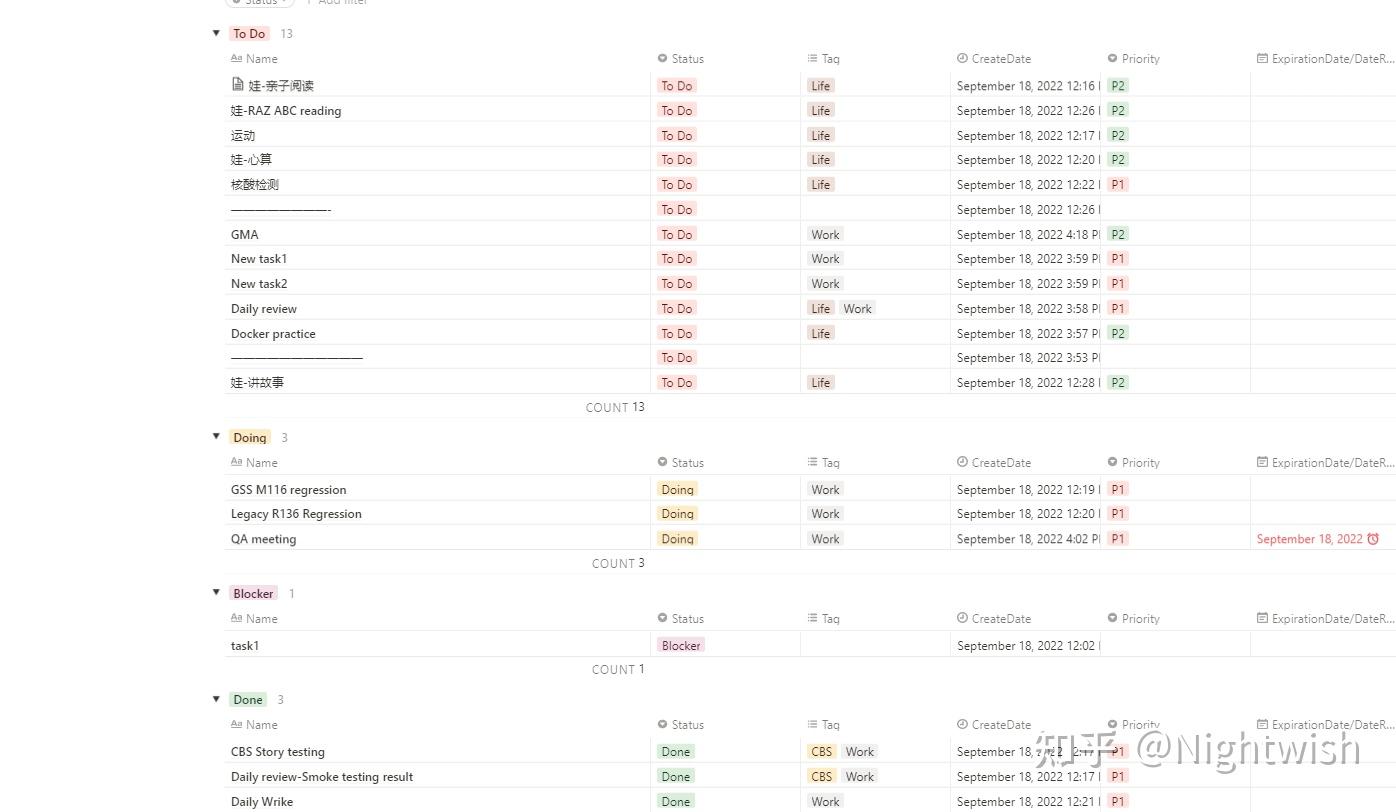
Task: Click the Priority column icon in Doing group
Action: [x=1112, y=463]
